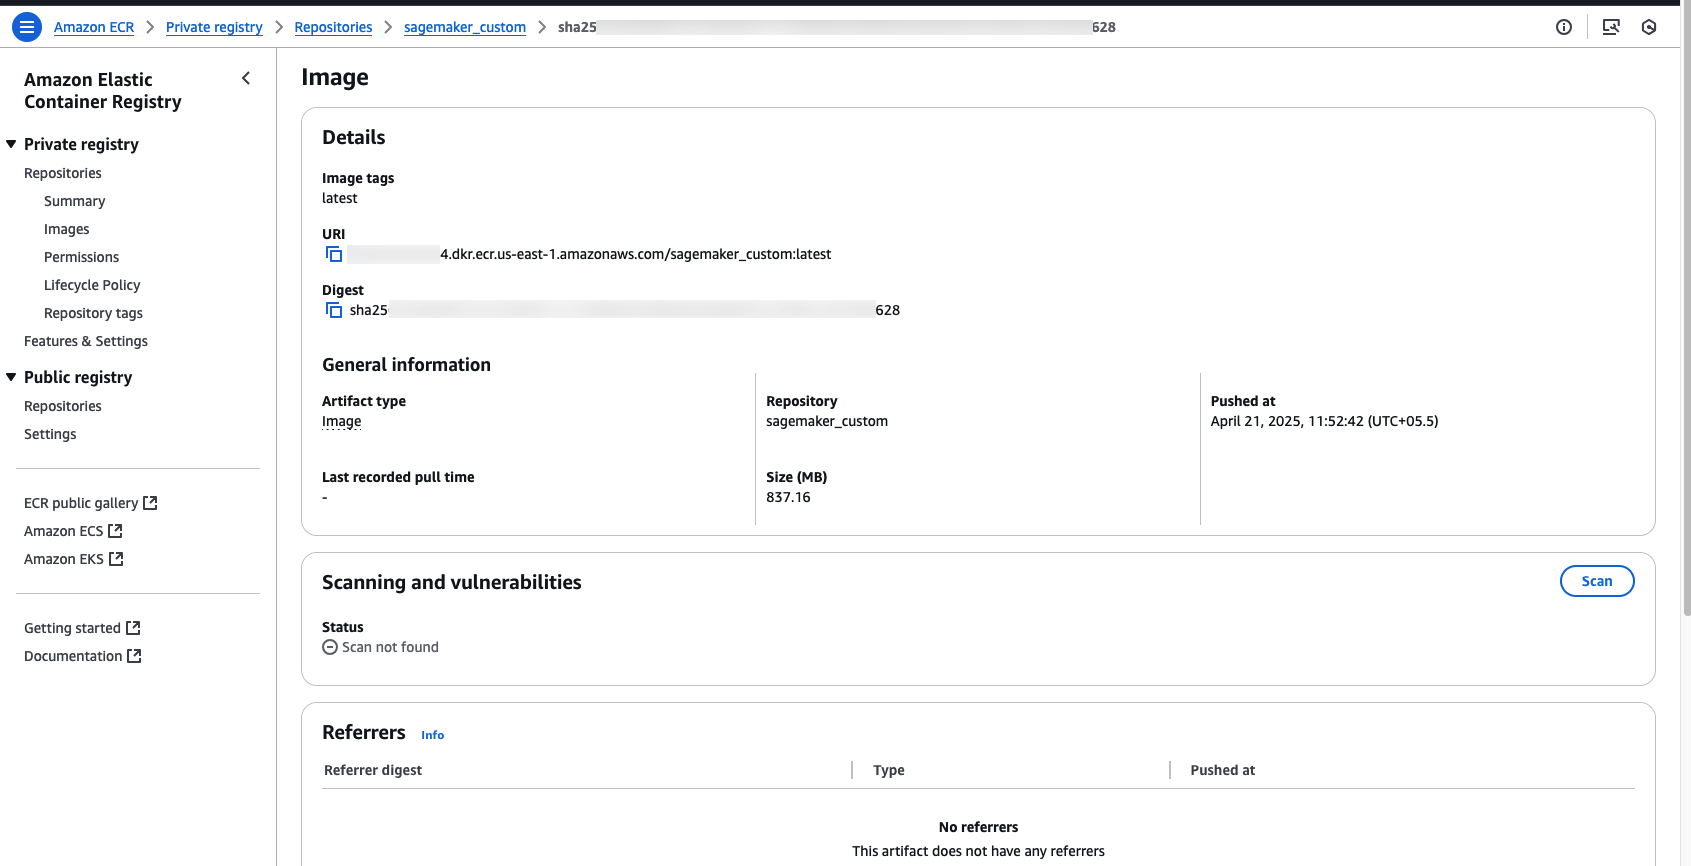Image resolution: width=1691 pixels, height=866 pixels.
Task: Copy the image URI
Action: [334, 254]
